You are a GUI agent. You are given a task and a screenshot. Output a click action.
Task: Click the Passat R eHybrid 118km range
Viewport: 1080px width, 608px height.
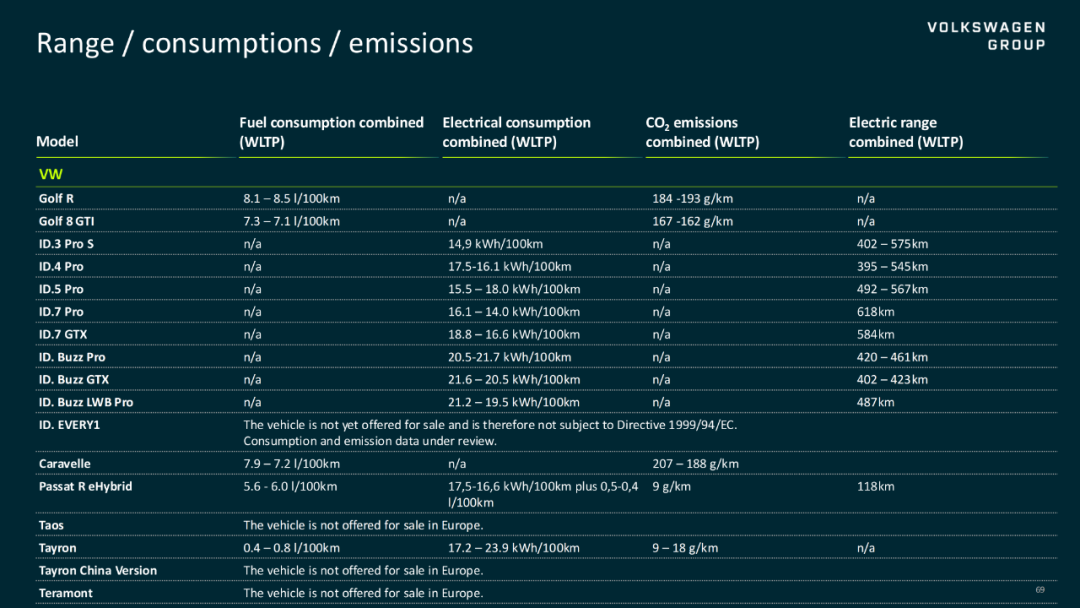[875, 486]
